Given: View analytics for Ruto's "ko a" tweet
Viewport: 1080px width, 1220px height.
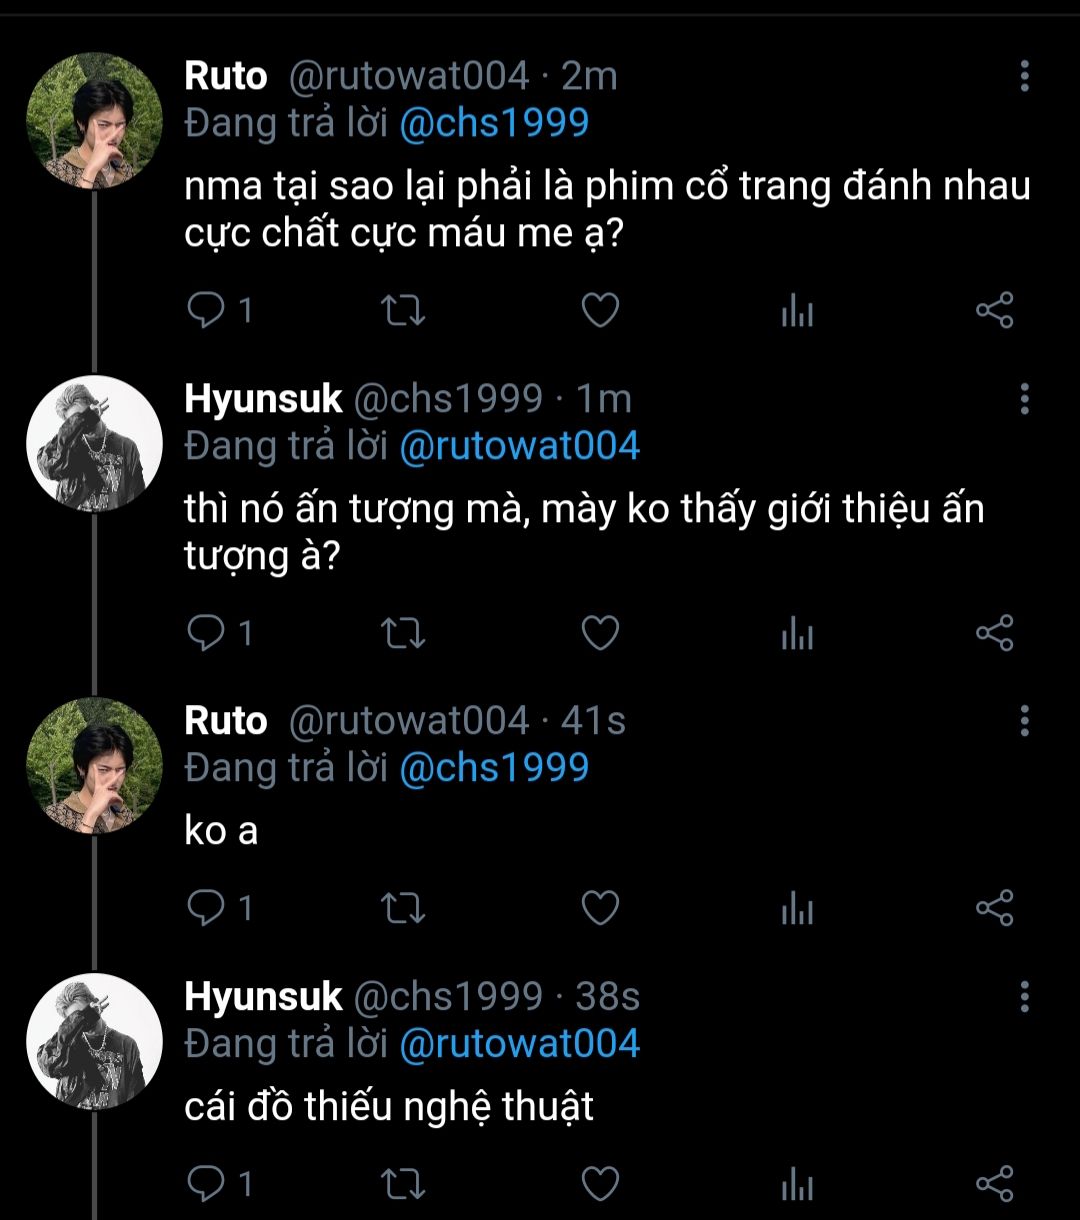Looking at the screenshot, I should pos(797,909).
